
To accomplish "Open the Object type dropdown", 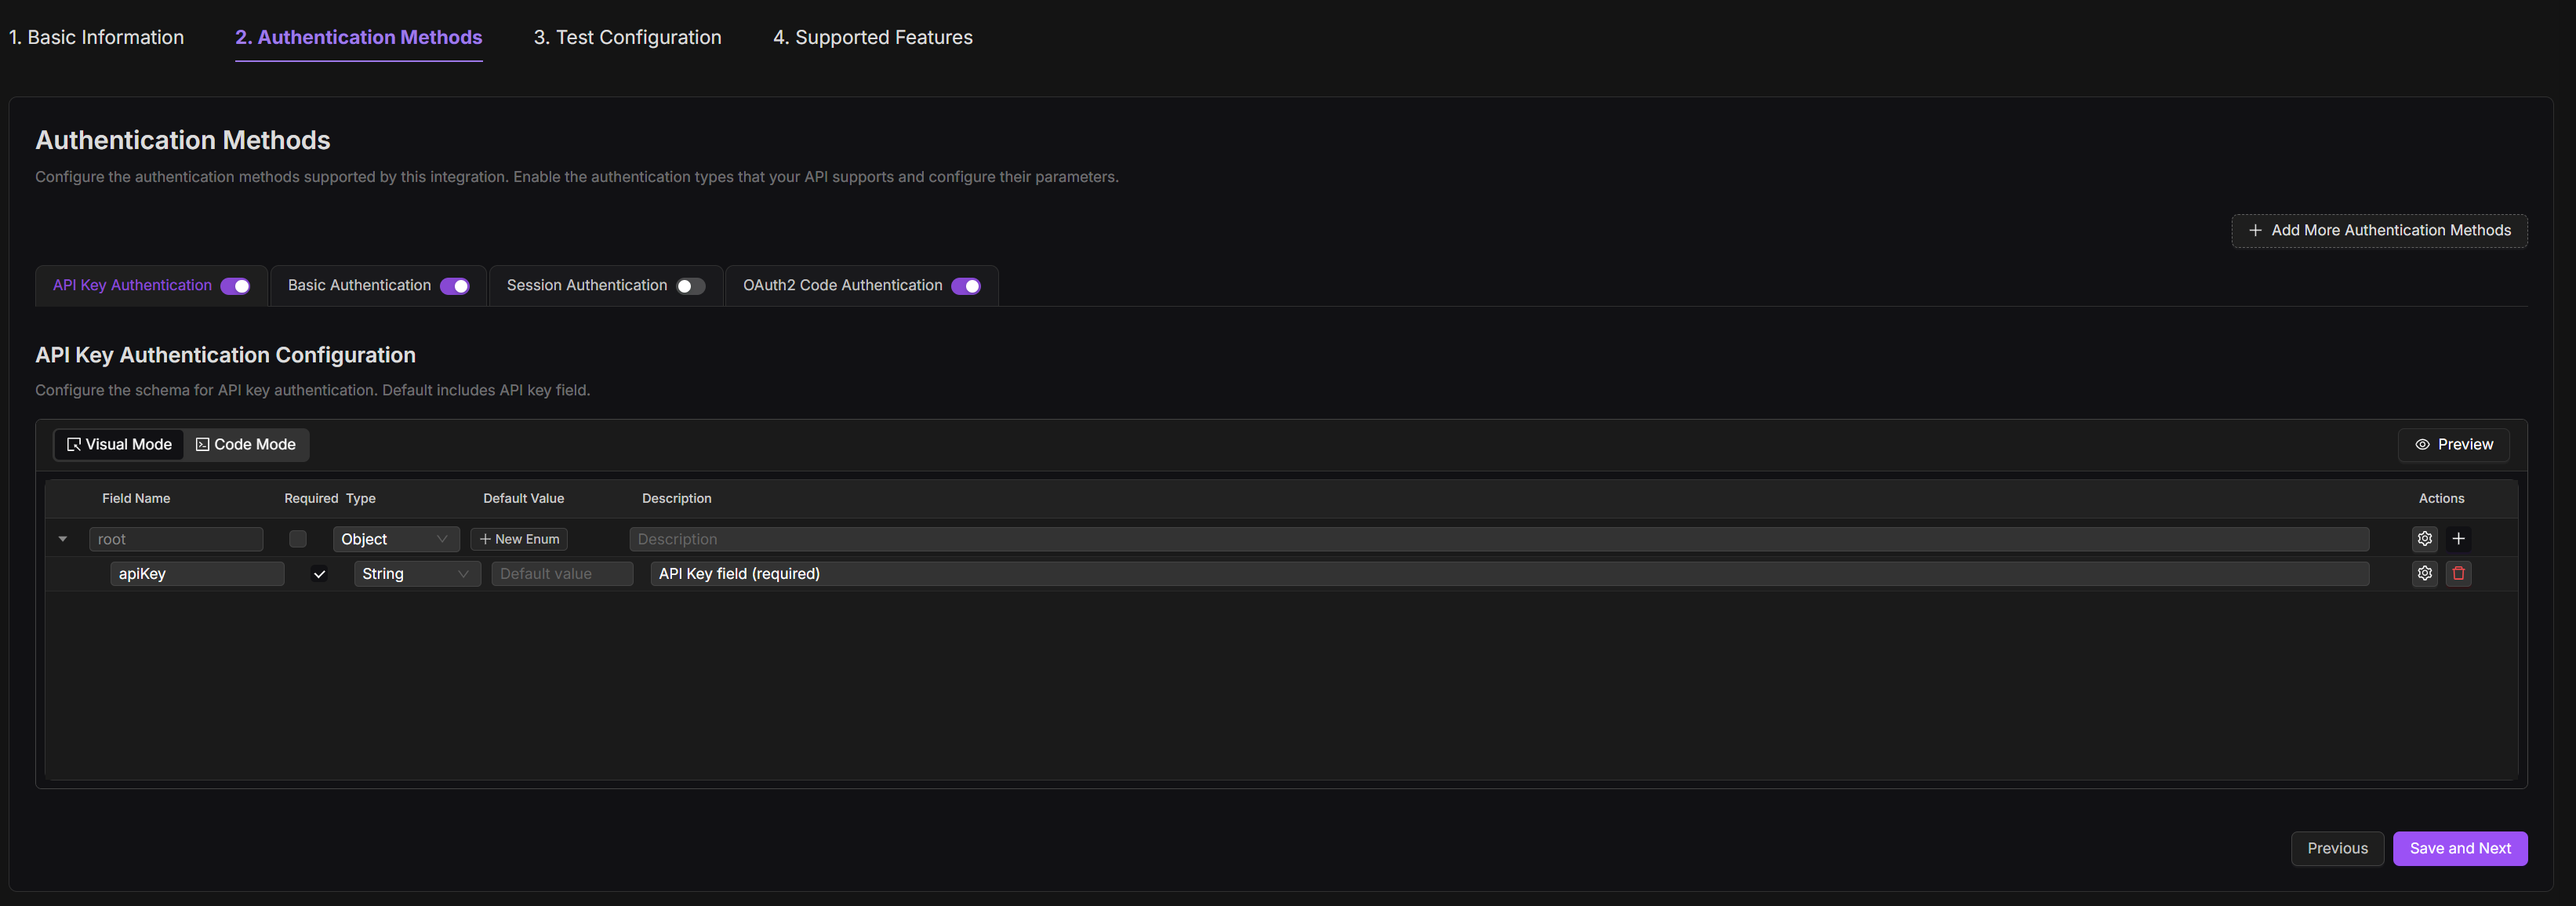I will point(395,540).
